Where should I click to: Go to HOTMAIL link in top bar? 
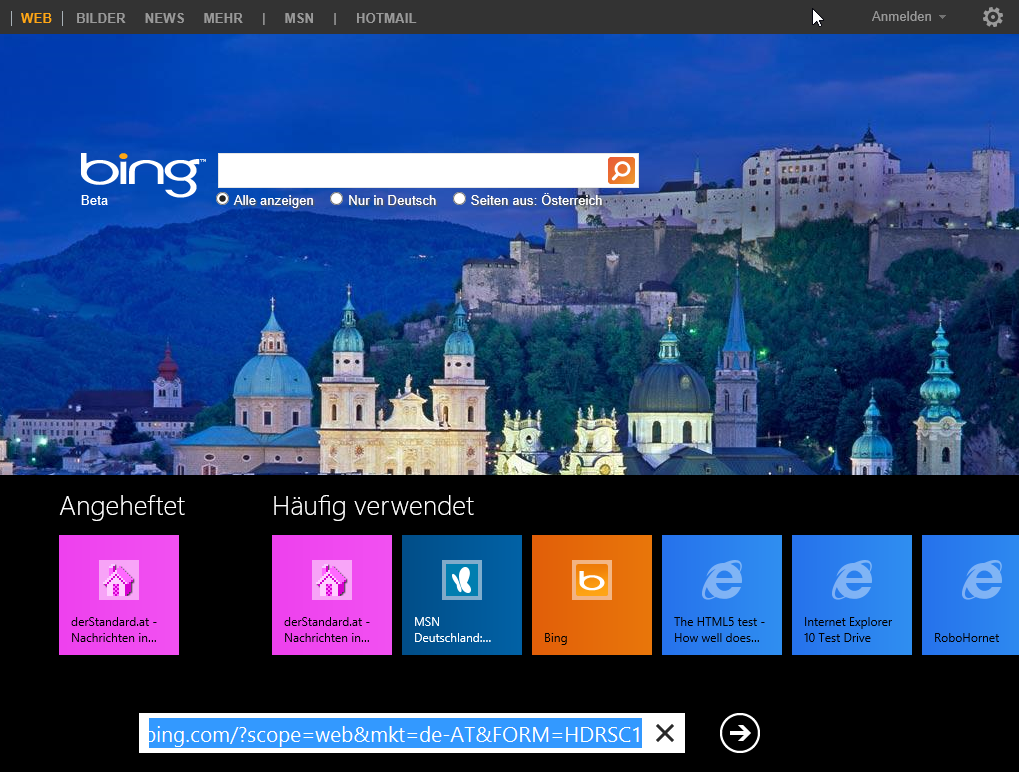pyautogui.click(x=386, y=18)
